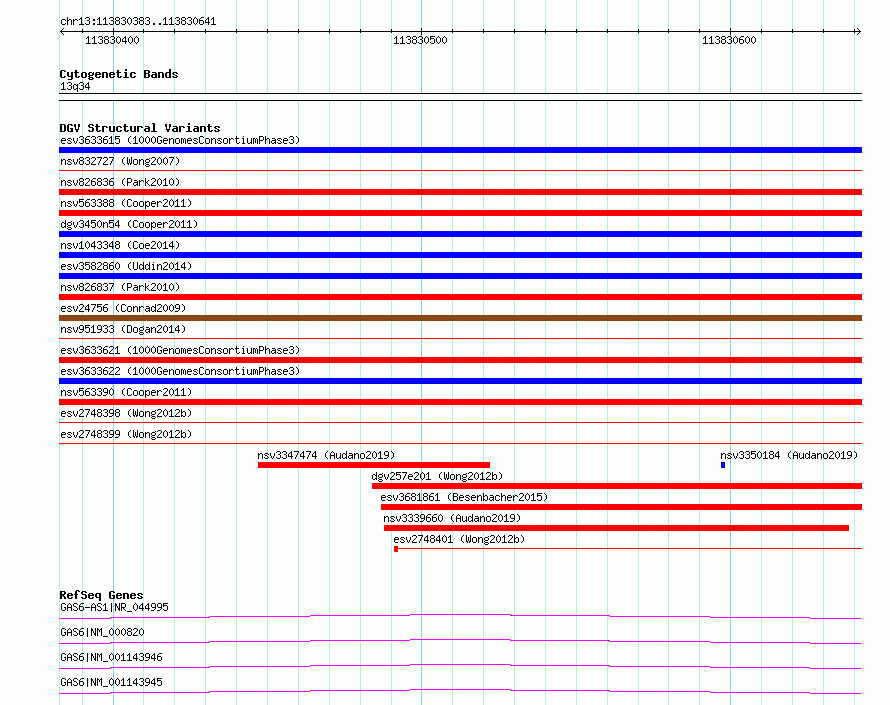Screen dimensions: 890x705
Task: Open variant nsv832727 (Wong2007) label
Action: pos(120,161)
